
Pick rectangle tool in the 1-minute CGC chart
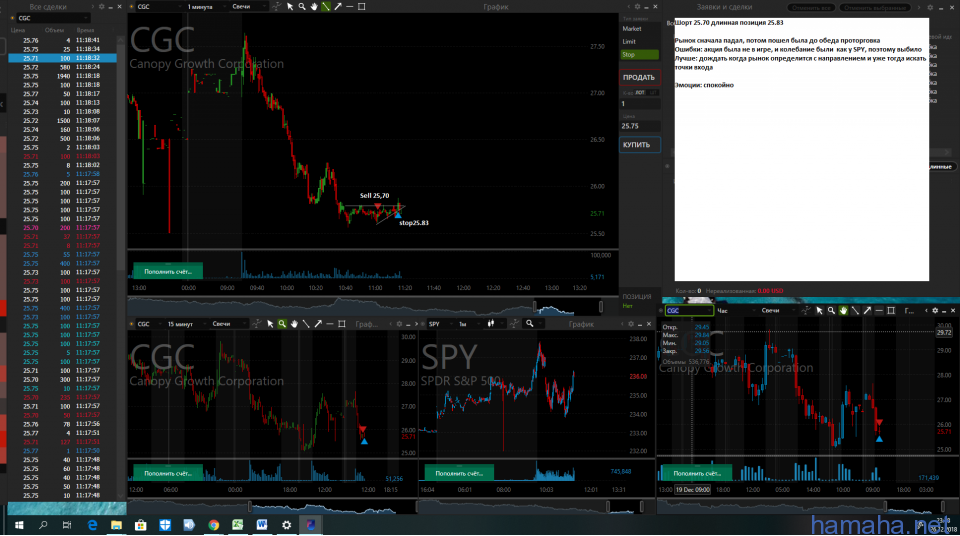[x=362, y=7]
